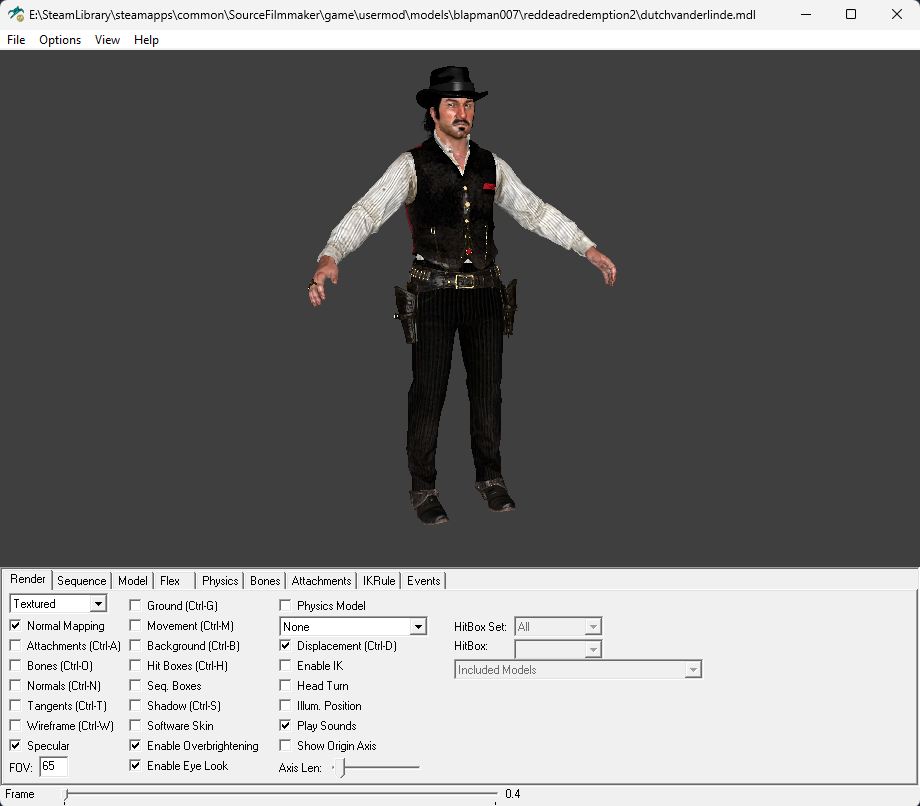
Task: Uncheck the Play Sounds checkbox
Action: coord(285,726)
